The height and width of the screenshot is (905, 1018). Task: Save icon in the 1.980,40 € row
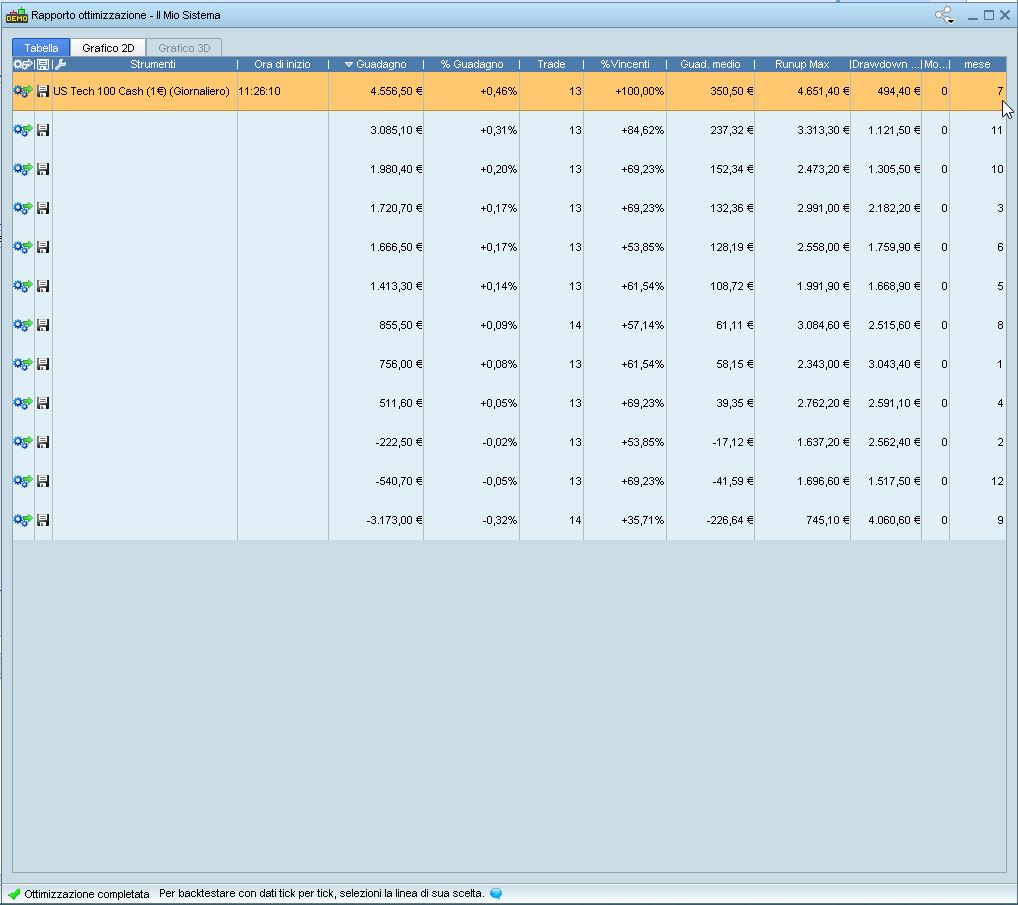coord(43,169)
